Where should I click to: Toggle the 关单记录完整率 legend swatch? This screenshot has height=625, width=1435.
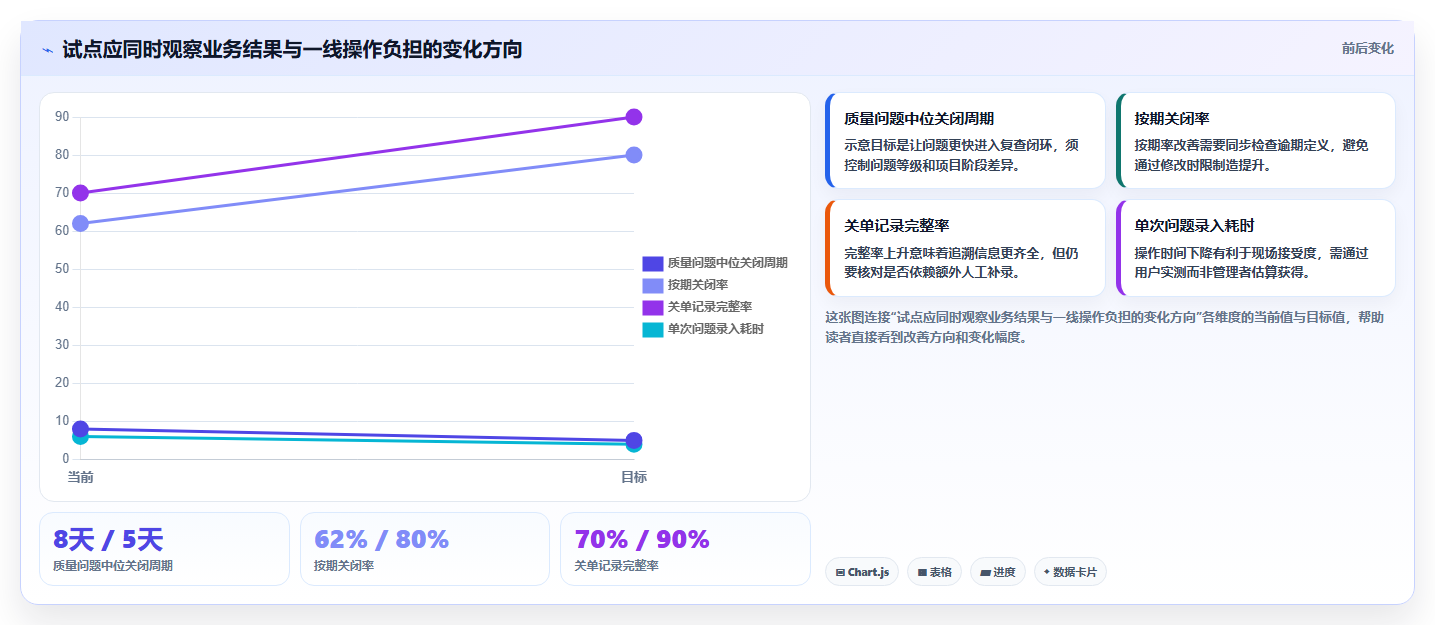tap(652, 307)
